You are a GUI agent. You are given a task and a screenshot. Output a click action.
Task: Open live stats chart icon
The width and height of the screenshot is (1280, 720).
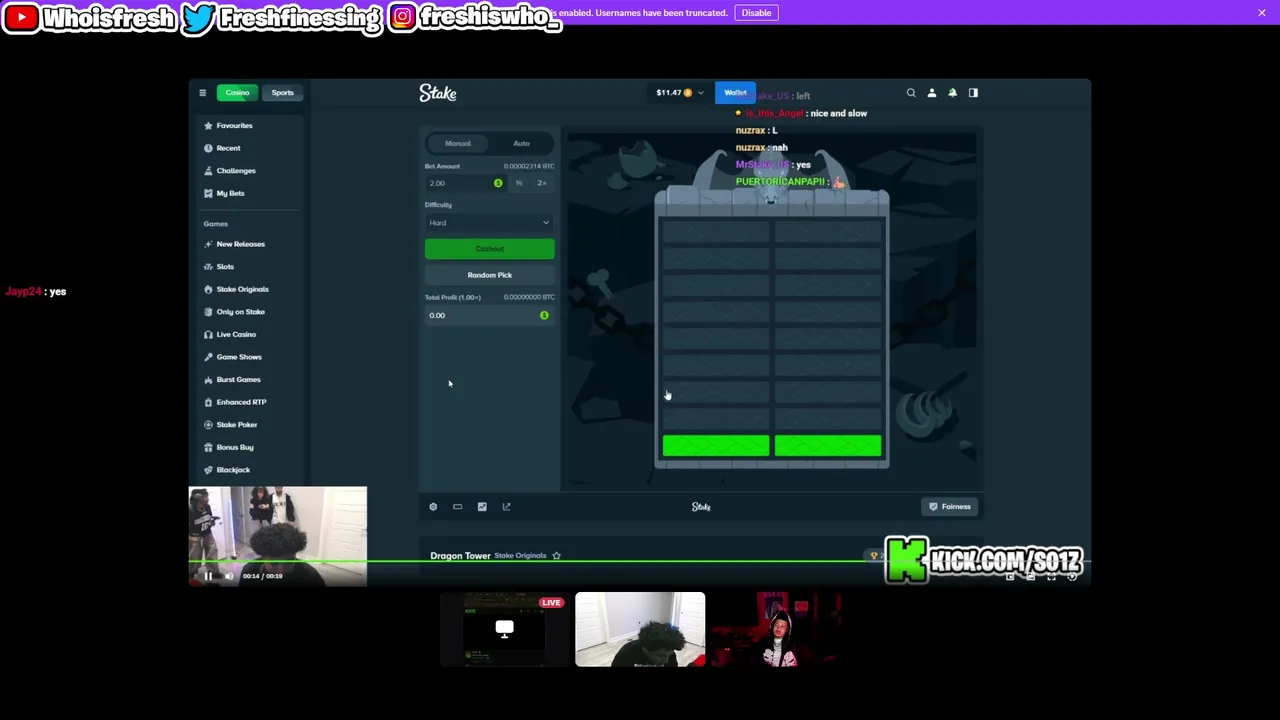(482, 507)
